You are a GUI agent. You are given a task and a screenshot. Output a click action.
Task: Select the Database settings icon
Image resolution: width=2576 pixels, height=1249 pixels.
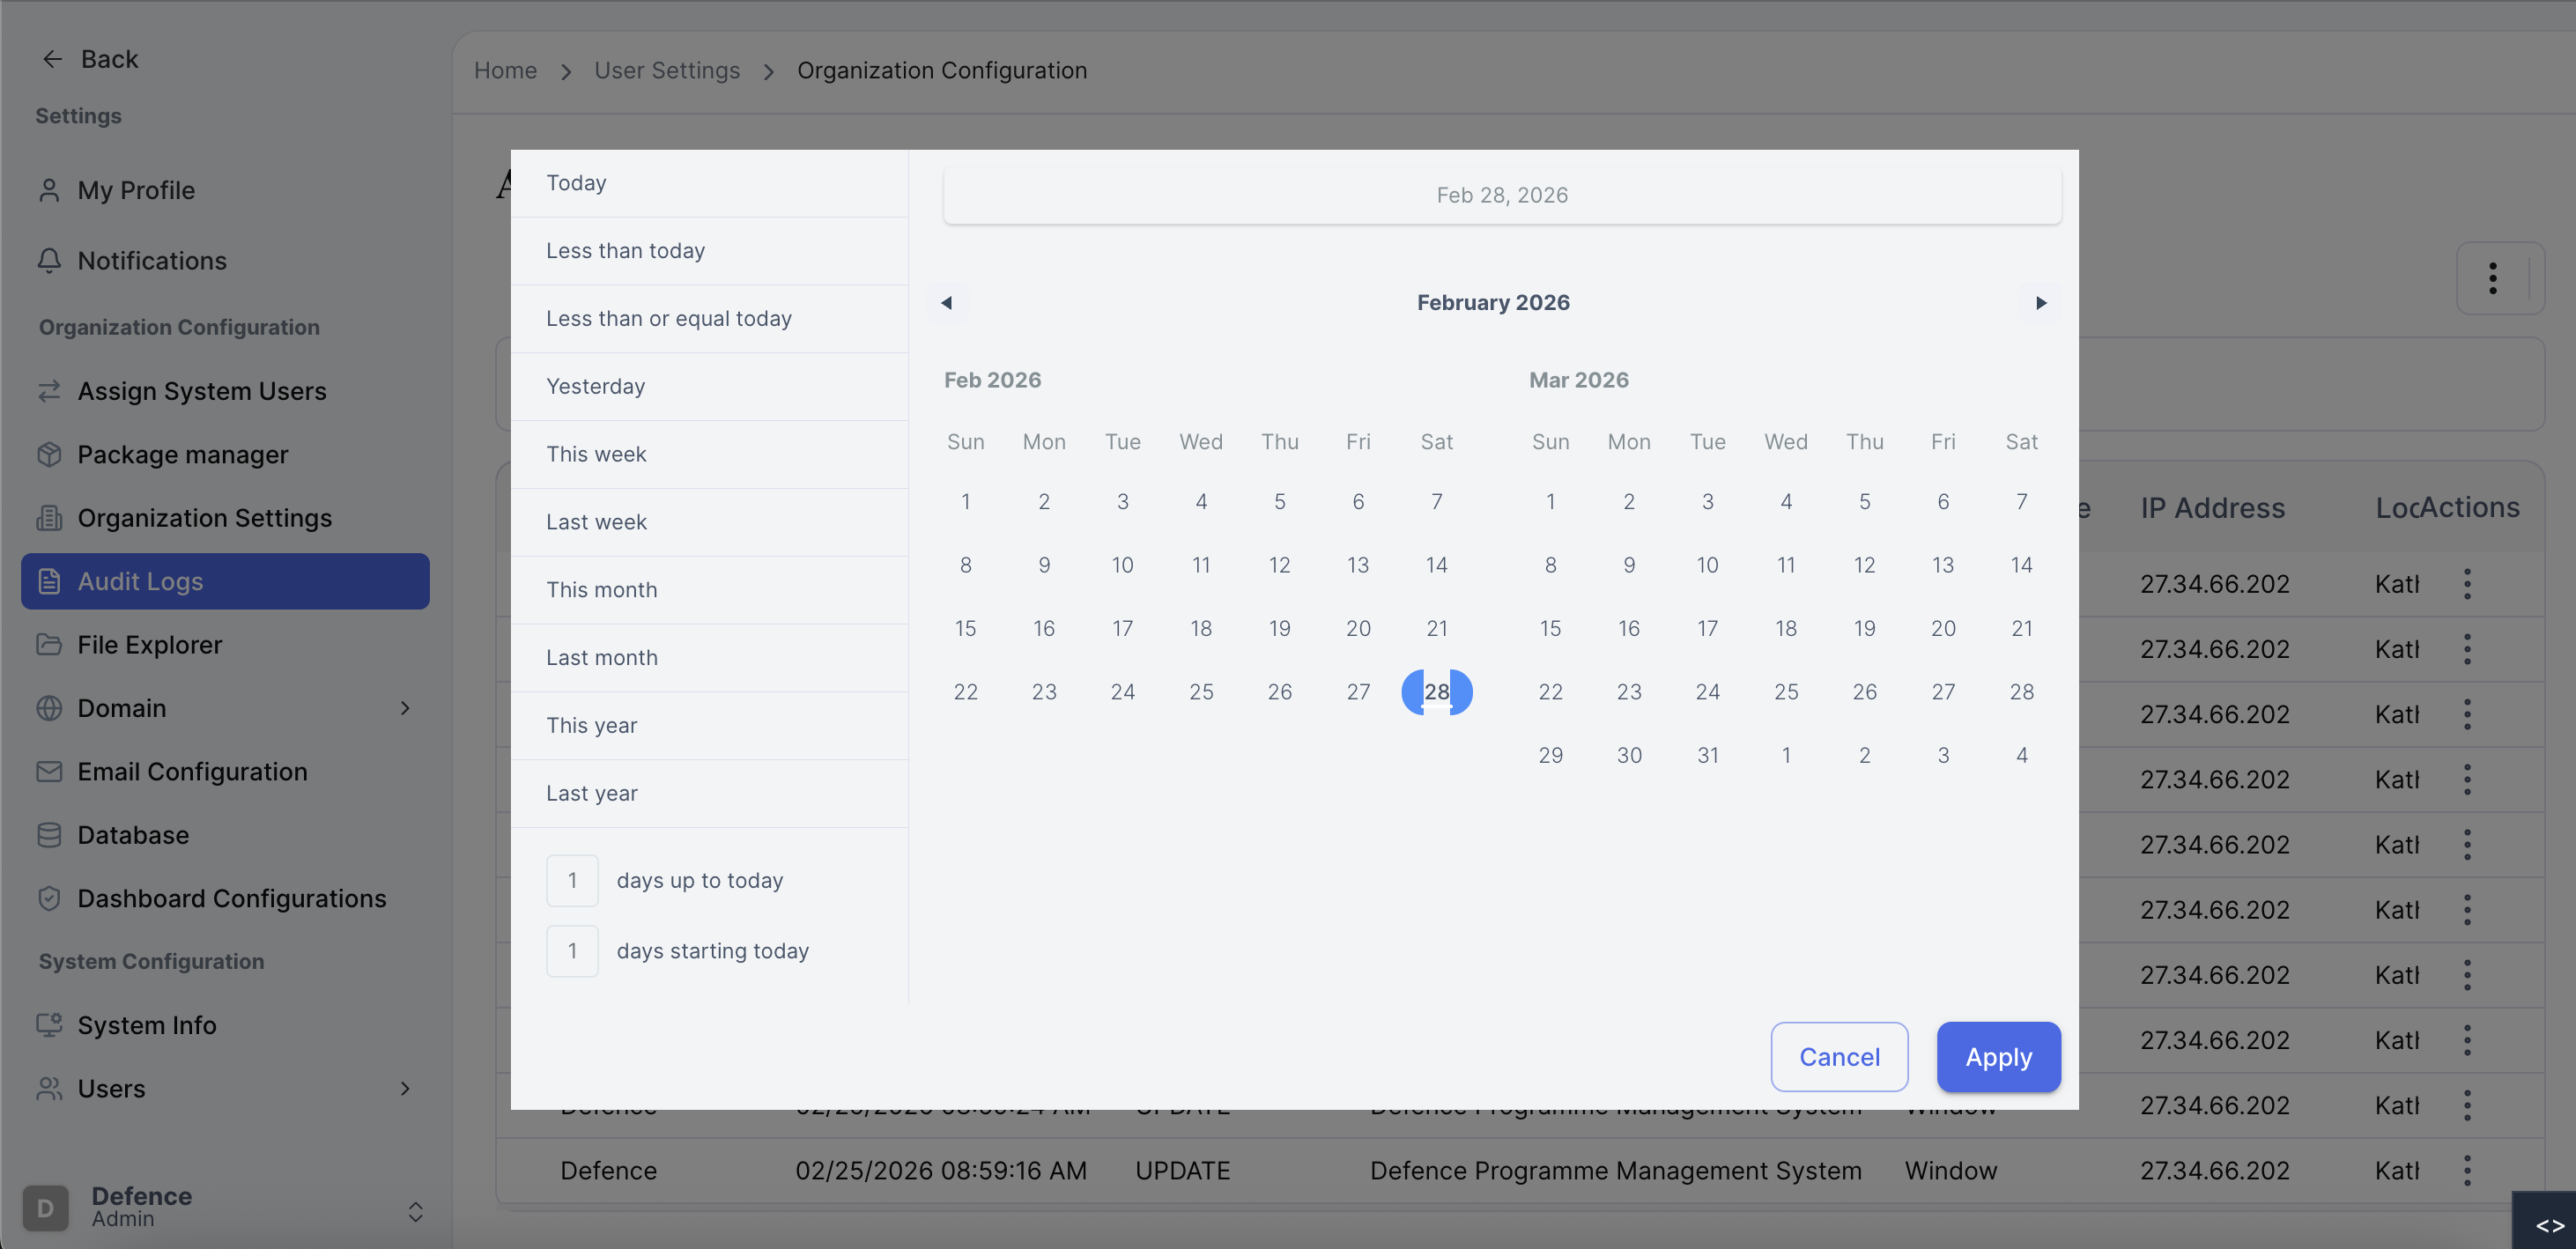tap(50, 834)
